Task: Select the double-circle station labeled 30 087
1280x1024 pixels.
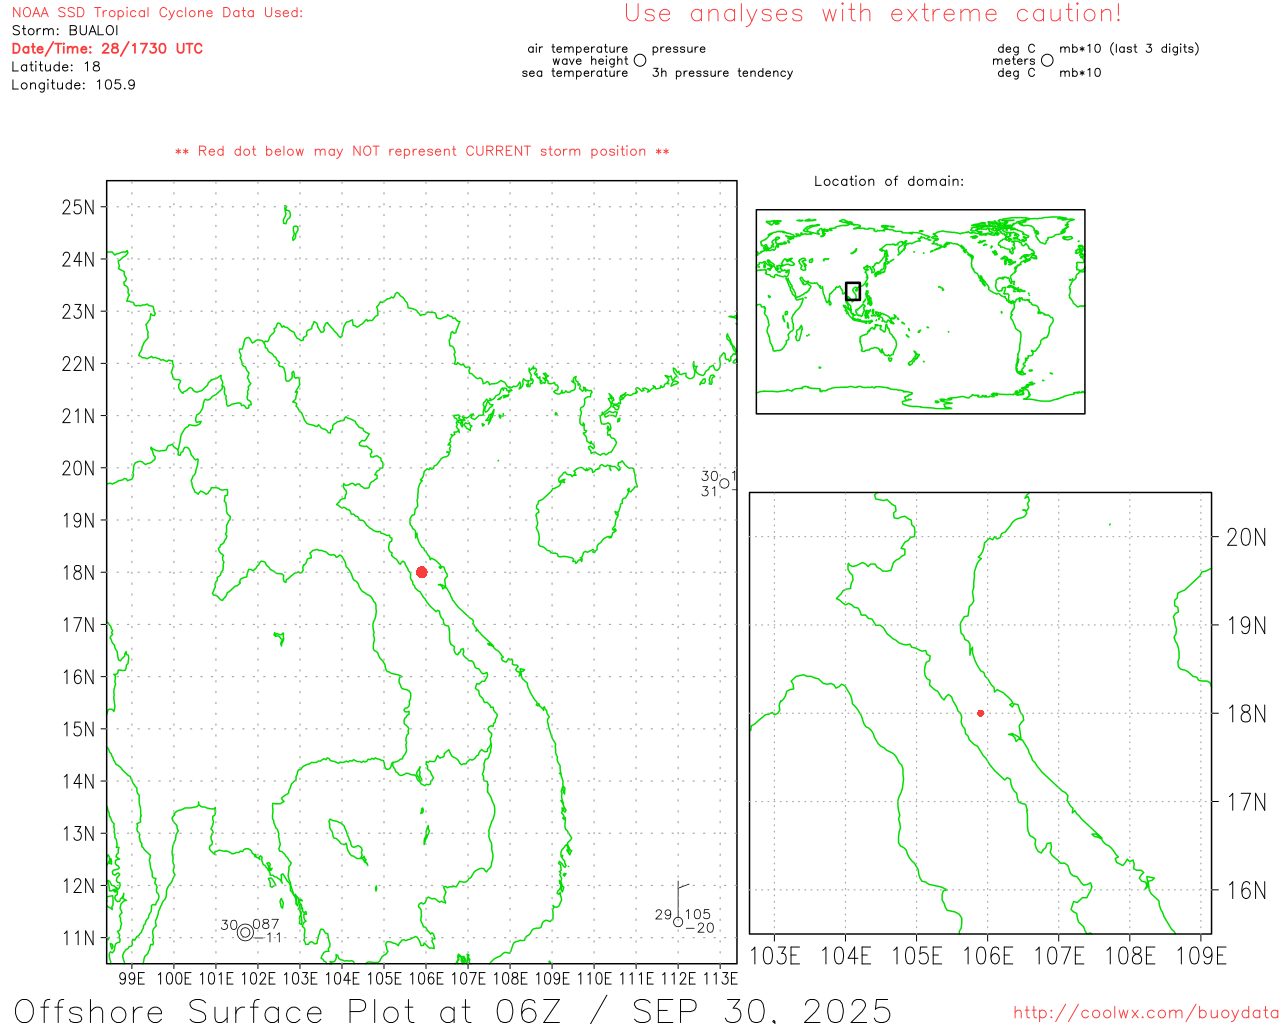Action: click(x=245, y=932)
